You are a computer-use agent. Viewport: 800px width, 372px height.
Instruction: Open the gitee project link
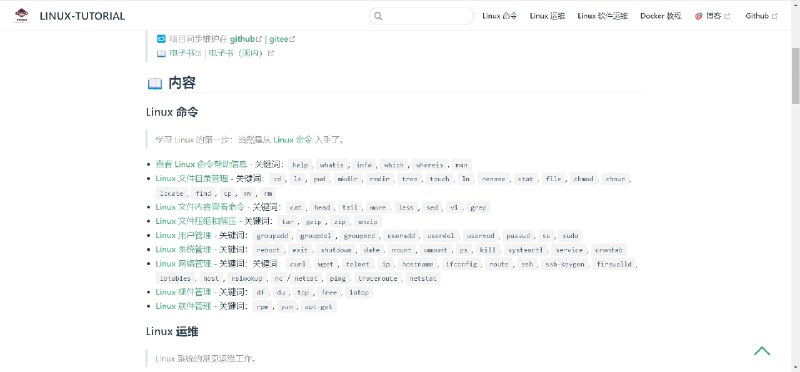click(279, 39)
